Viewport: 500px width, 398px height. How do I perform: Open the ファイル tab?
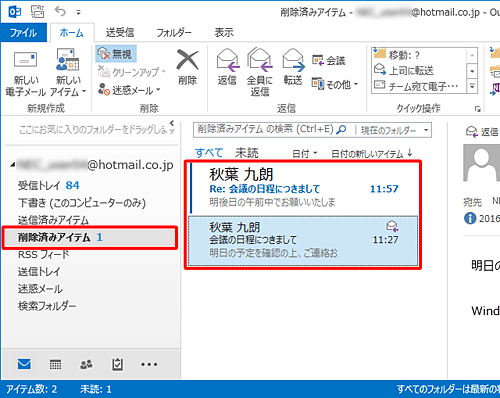tap(23, 33)
